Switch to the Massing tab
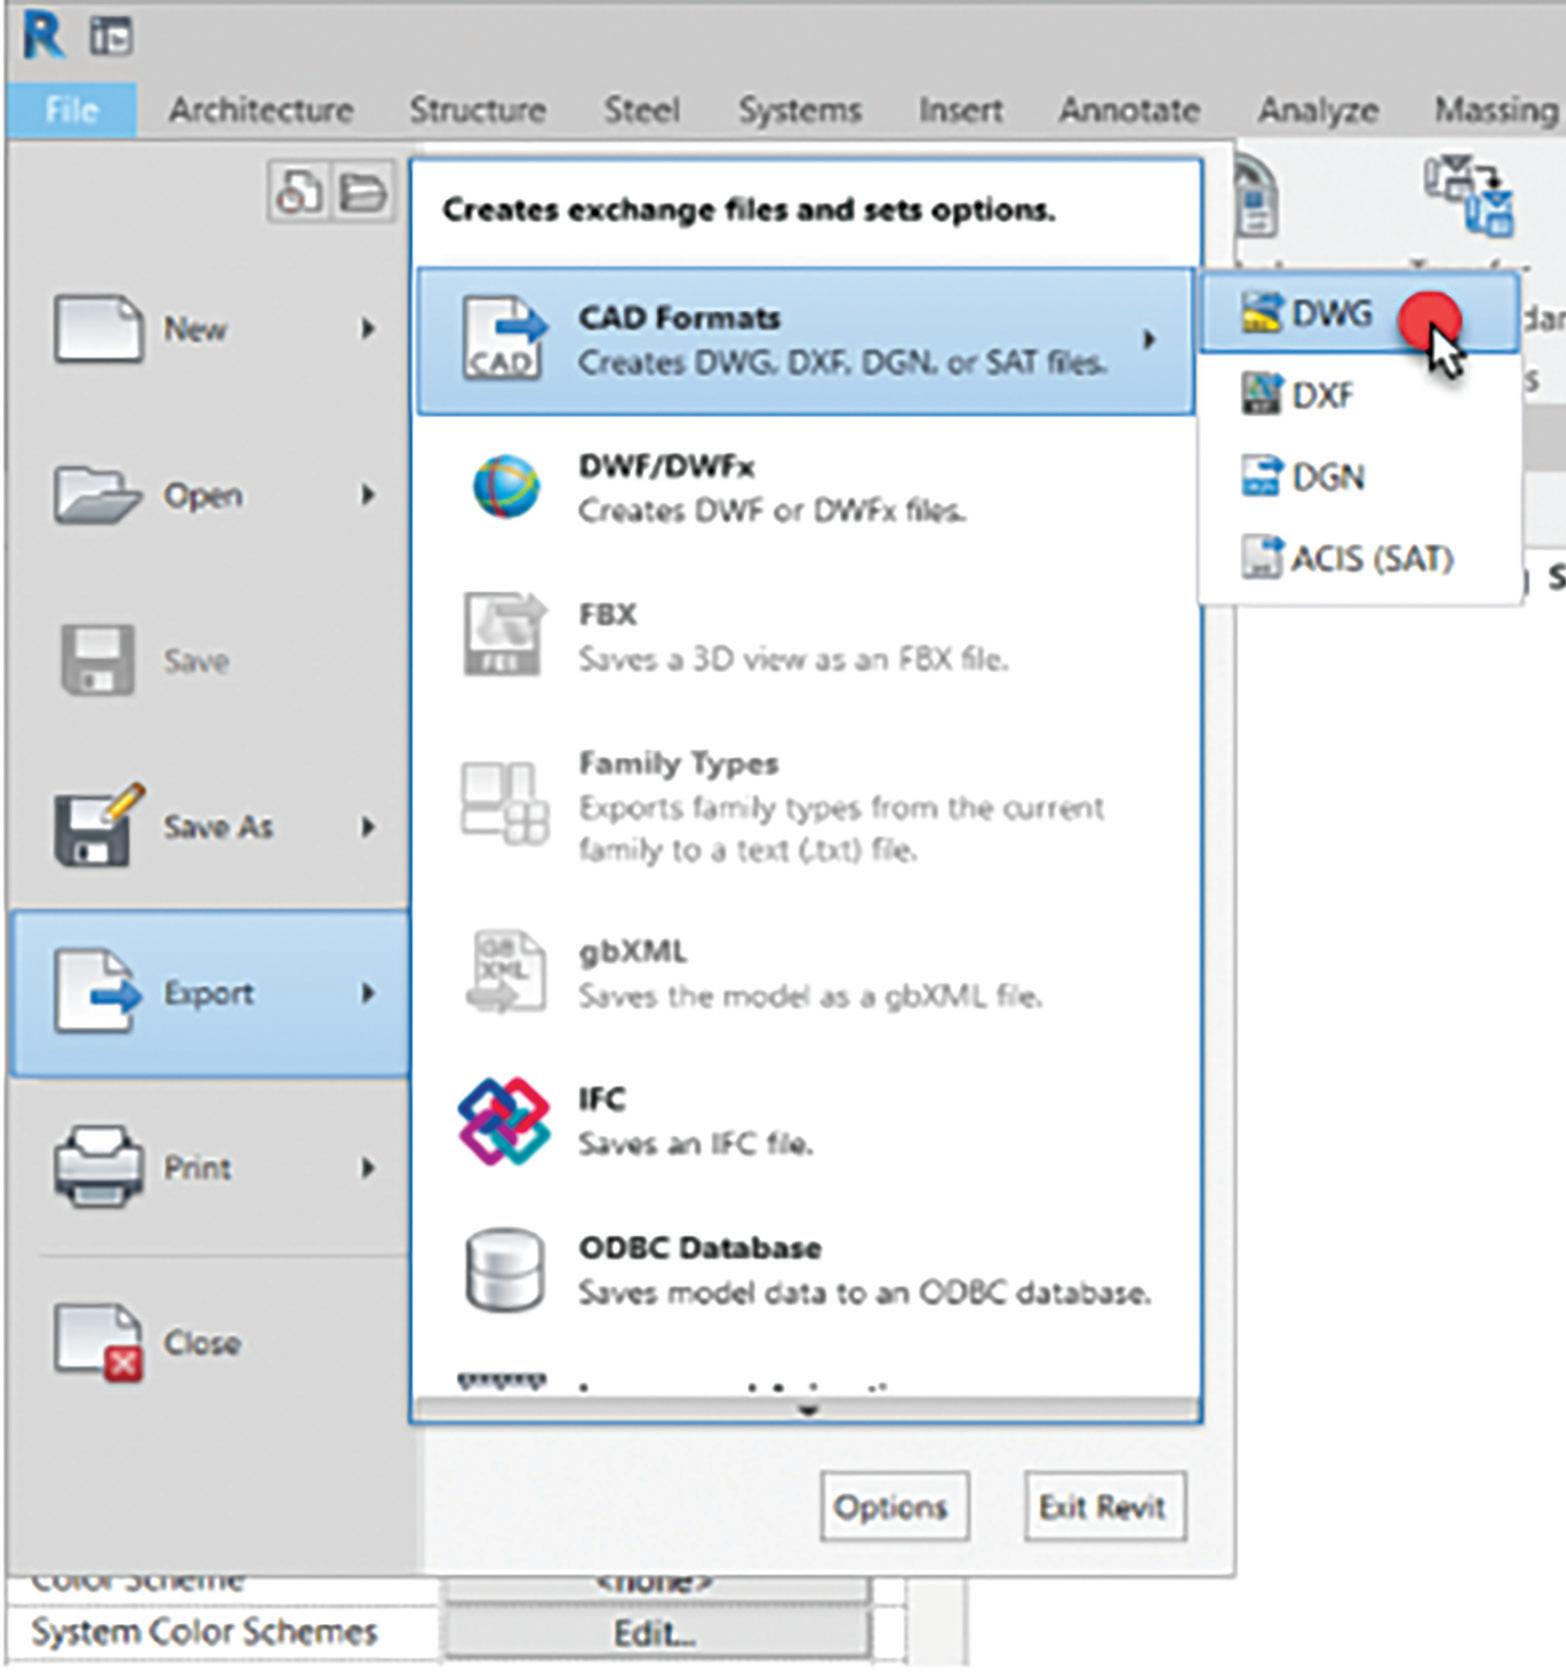Viewport: 1566px width, 1675px height. pyautogui.click(x=1496, y=109)
